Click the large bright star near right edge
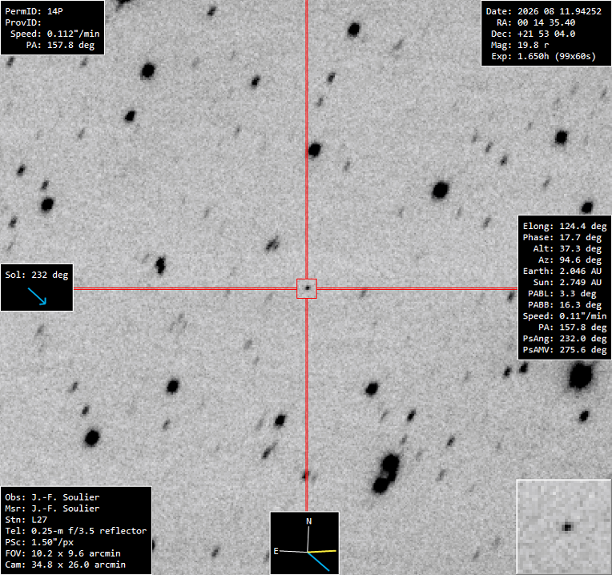Viewport: 612px width, 575px height. pos(580,376)
